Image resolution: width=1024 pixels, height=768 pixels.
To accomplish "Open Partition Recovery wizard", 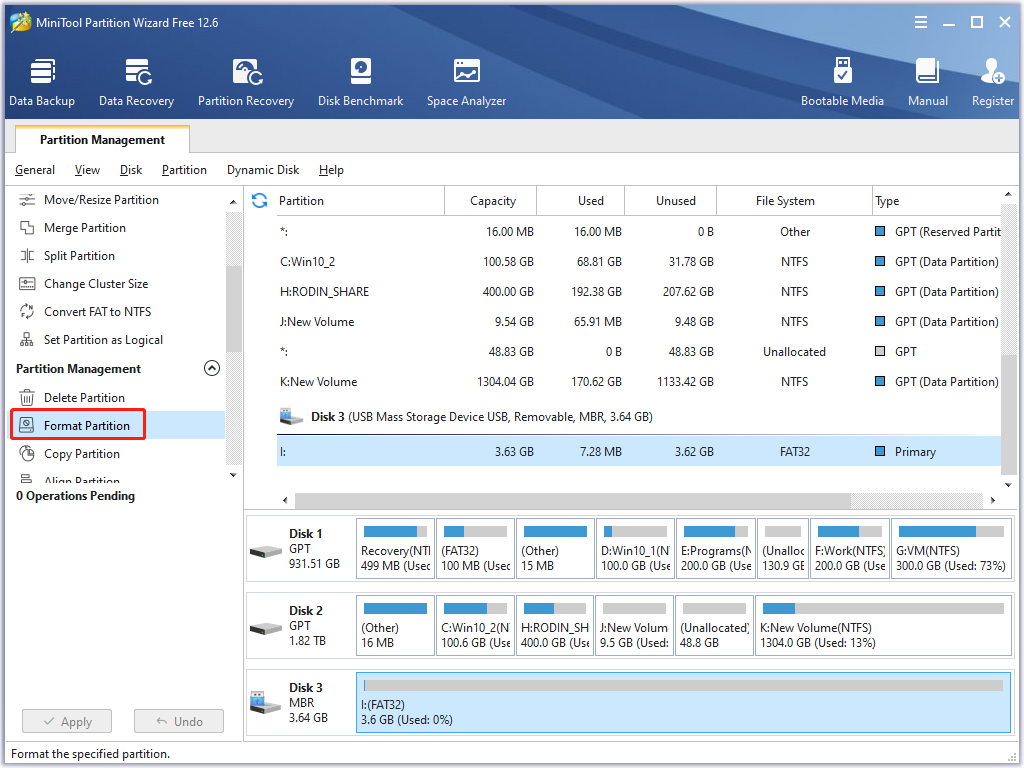I will coord(246,82).
